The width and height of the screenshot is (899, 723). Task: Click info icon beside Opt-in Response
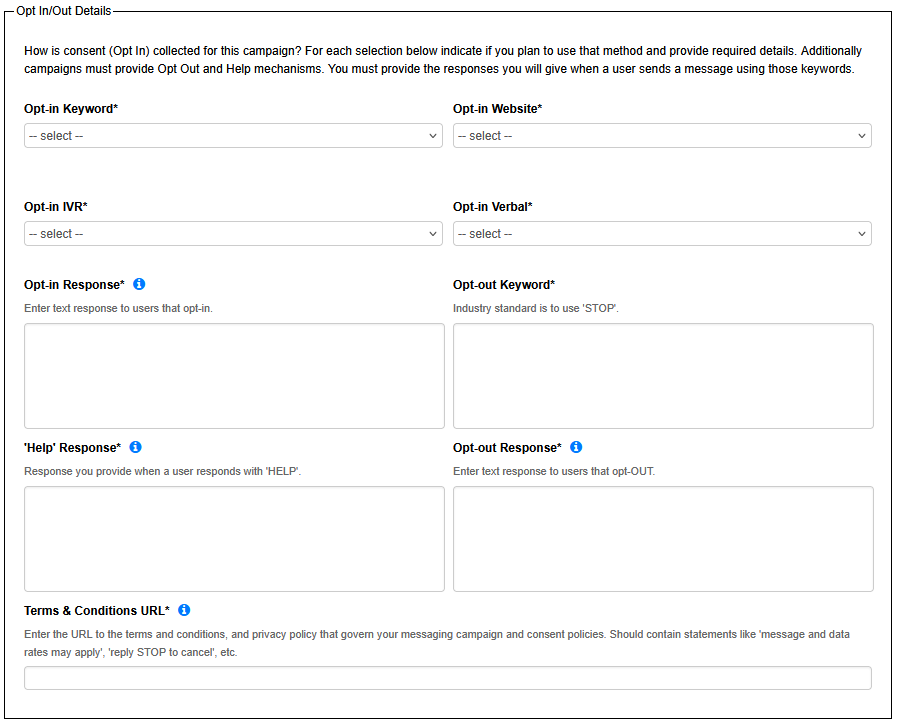[x=139, y=285]
